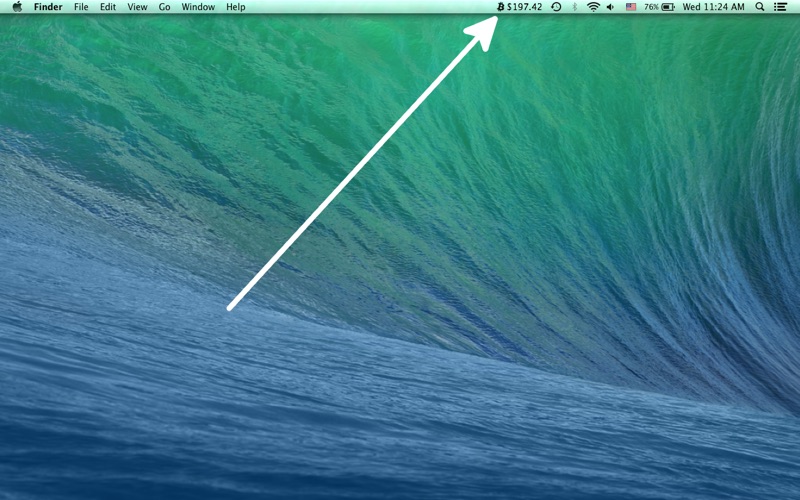800x500 pixels.
Task: Open the File menu
Action: tap(81, 7)
